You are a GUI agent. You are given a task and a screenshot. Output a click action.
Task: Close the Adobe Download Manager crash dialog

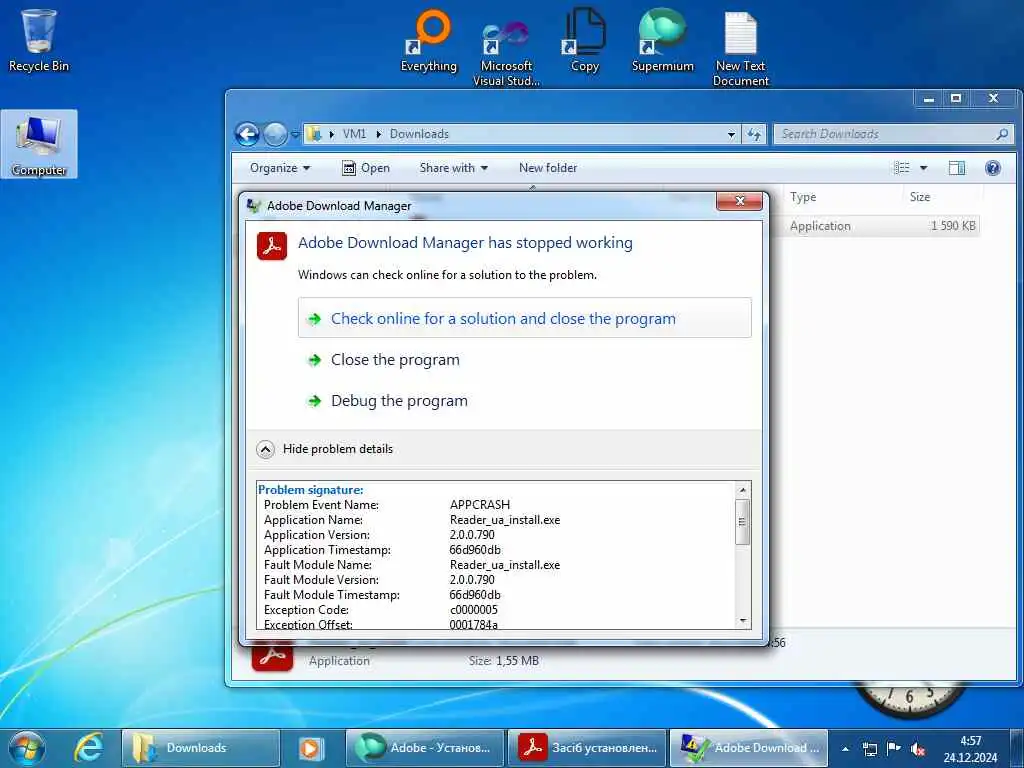[739, 200]
